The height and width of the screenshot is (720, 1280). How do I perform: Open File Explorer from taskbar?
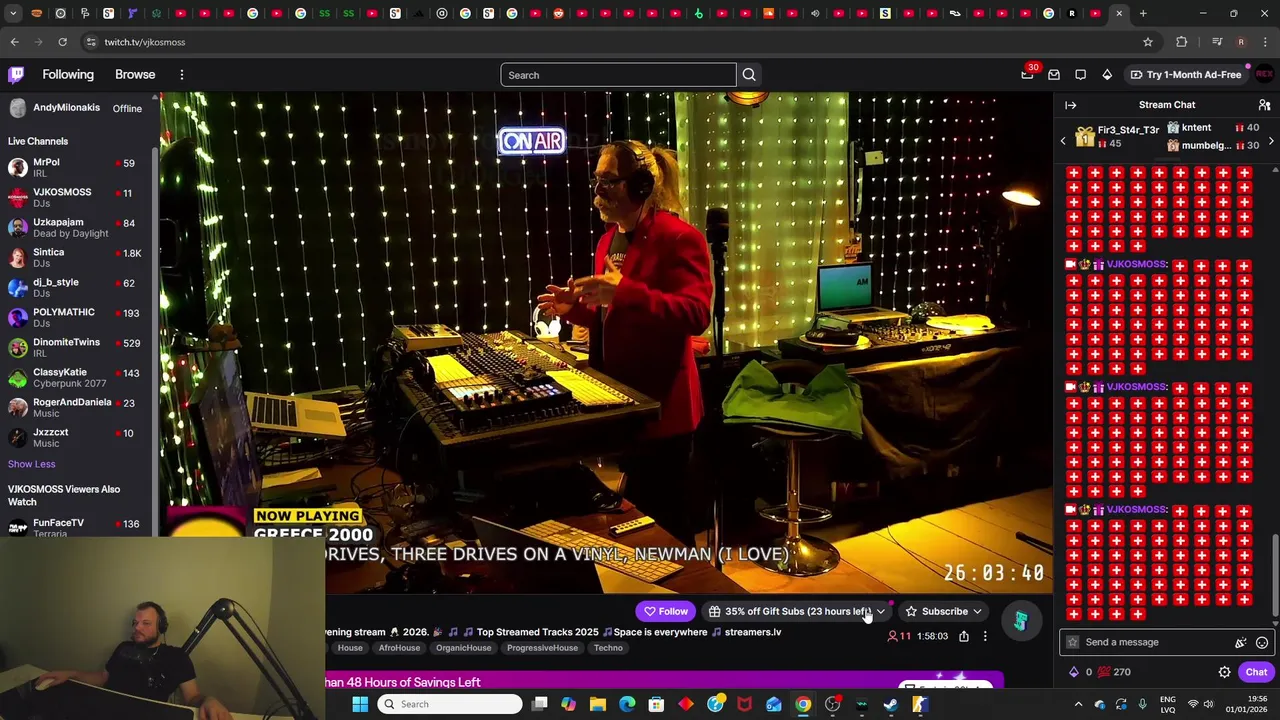pyautogui.click(x=597, y=704)
